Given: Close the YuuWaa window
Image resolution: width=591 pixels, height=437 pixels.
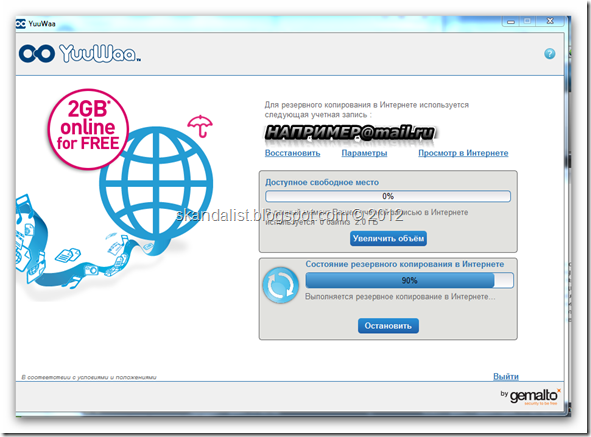Looking at the screenshot, I should [x=550, y=21].
